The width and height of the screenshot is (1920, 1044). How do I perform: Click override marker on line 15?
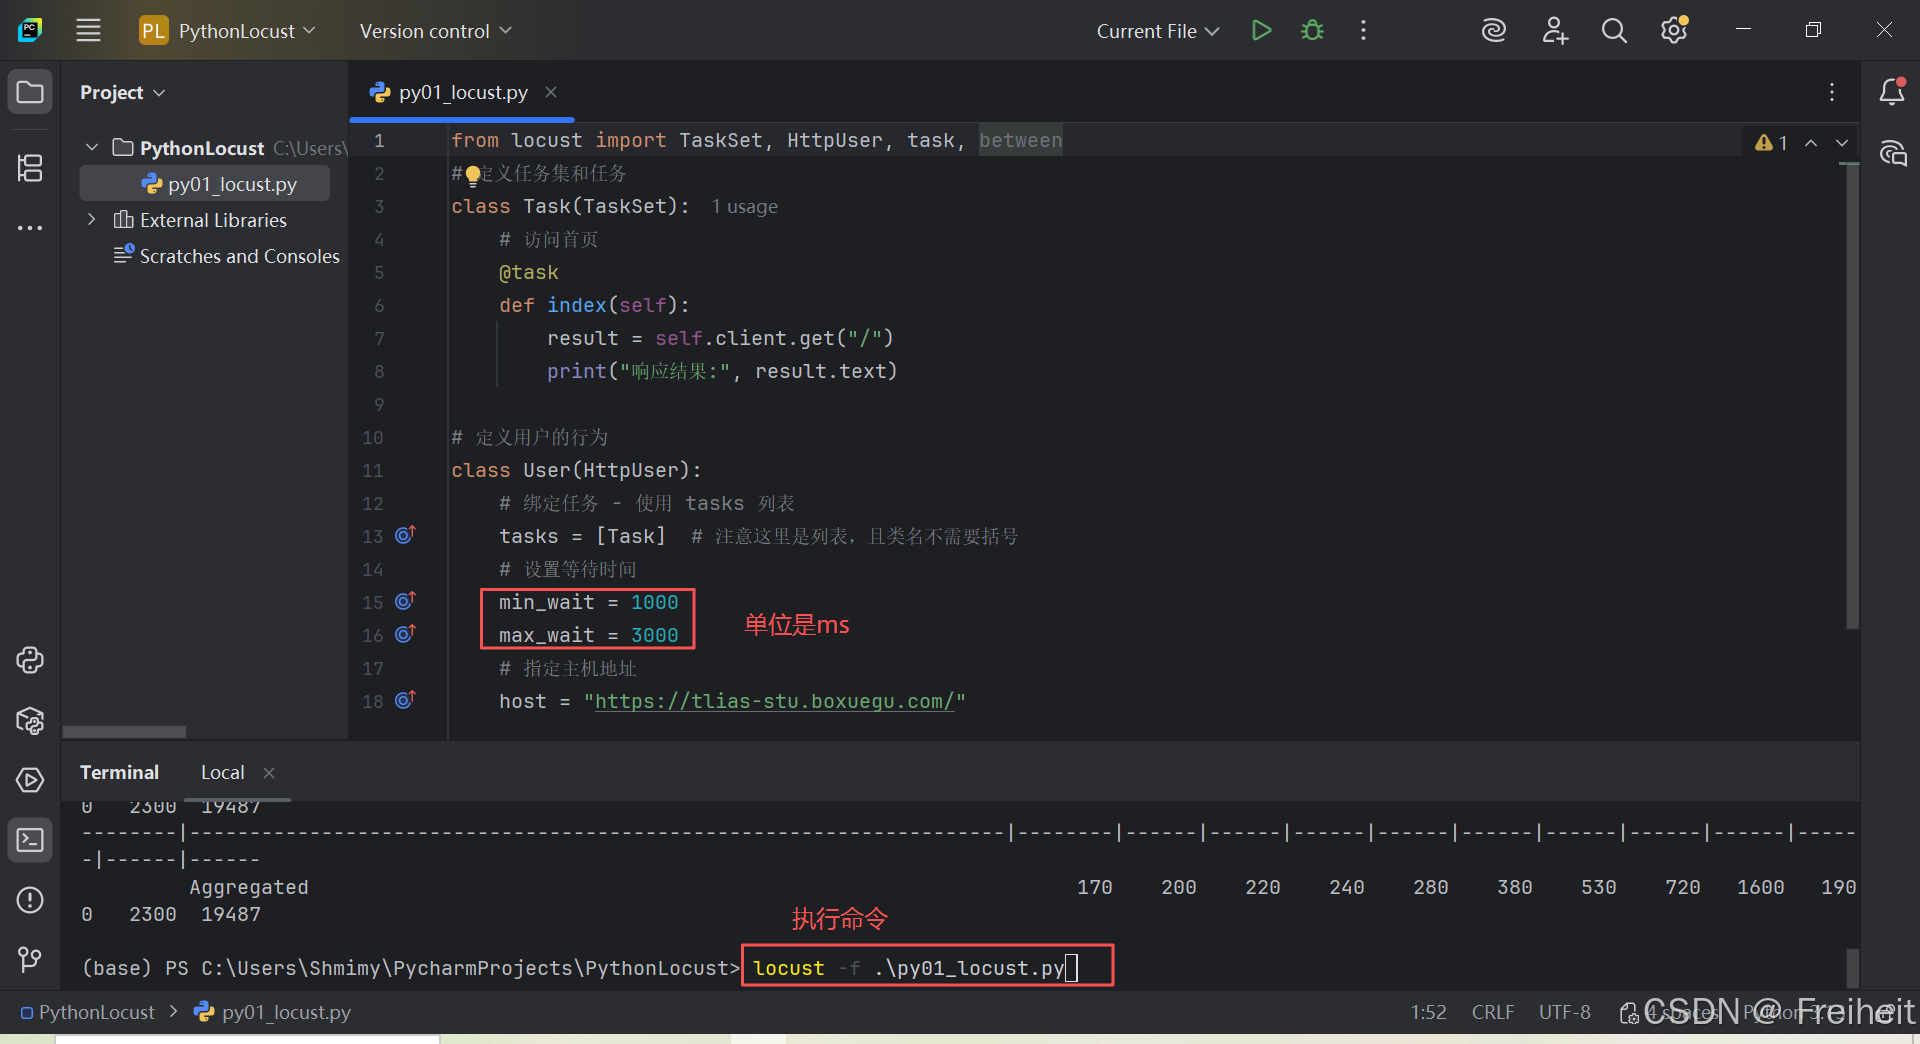point(405,601)
